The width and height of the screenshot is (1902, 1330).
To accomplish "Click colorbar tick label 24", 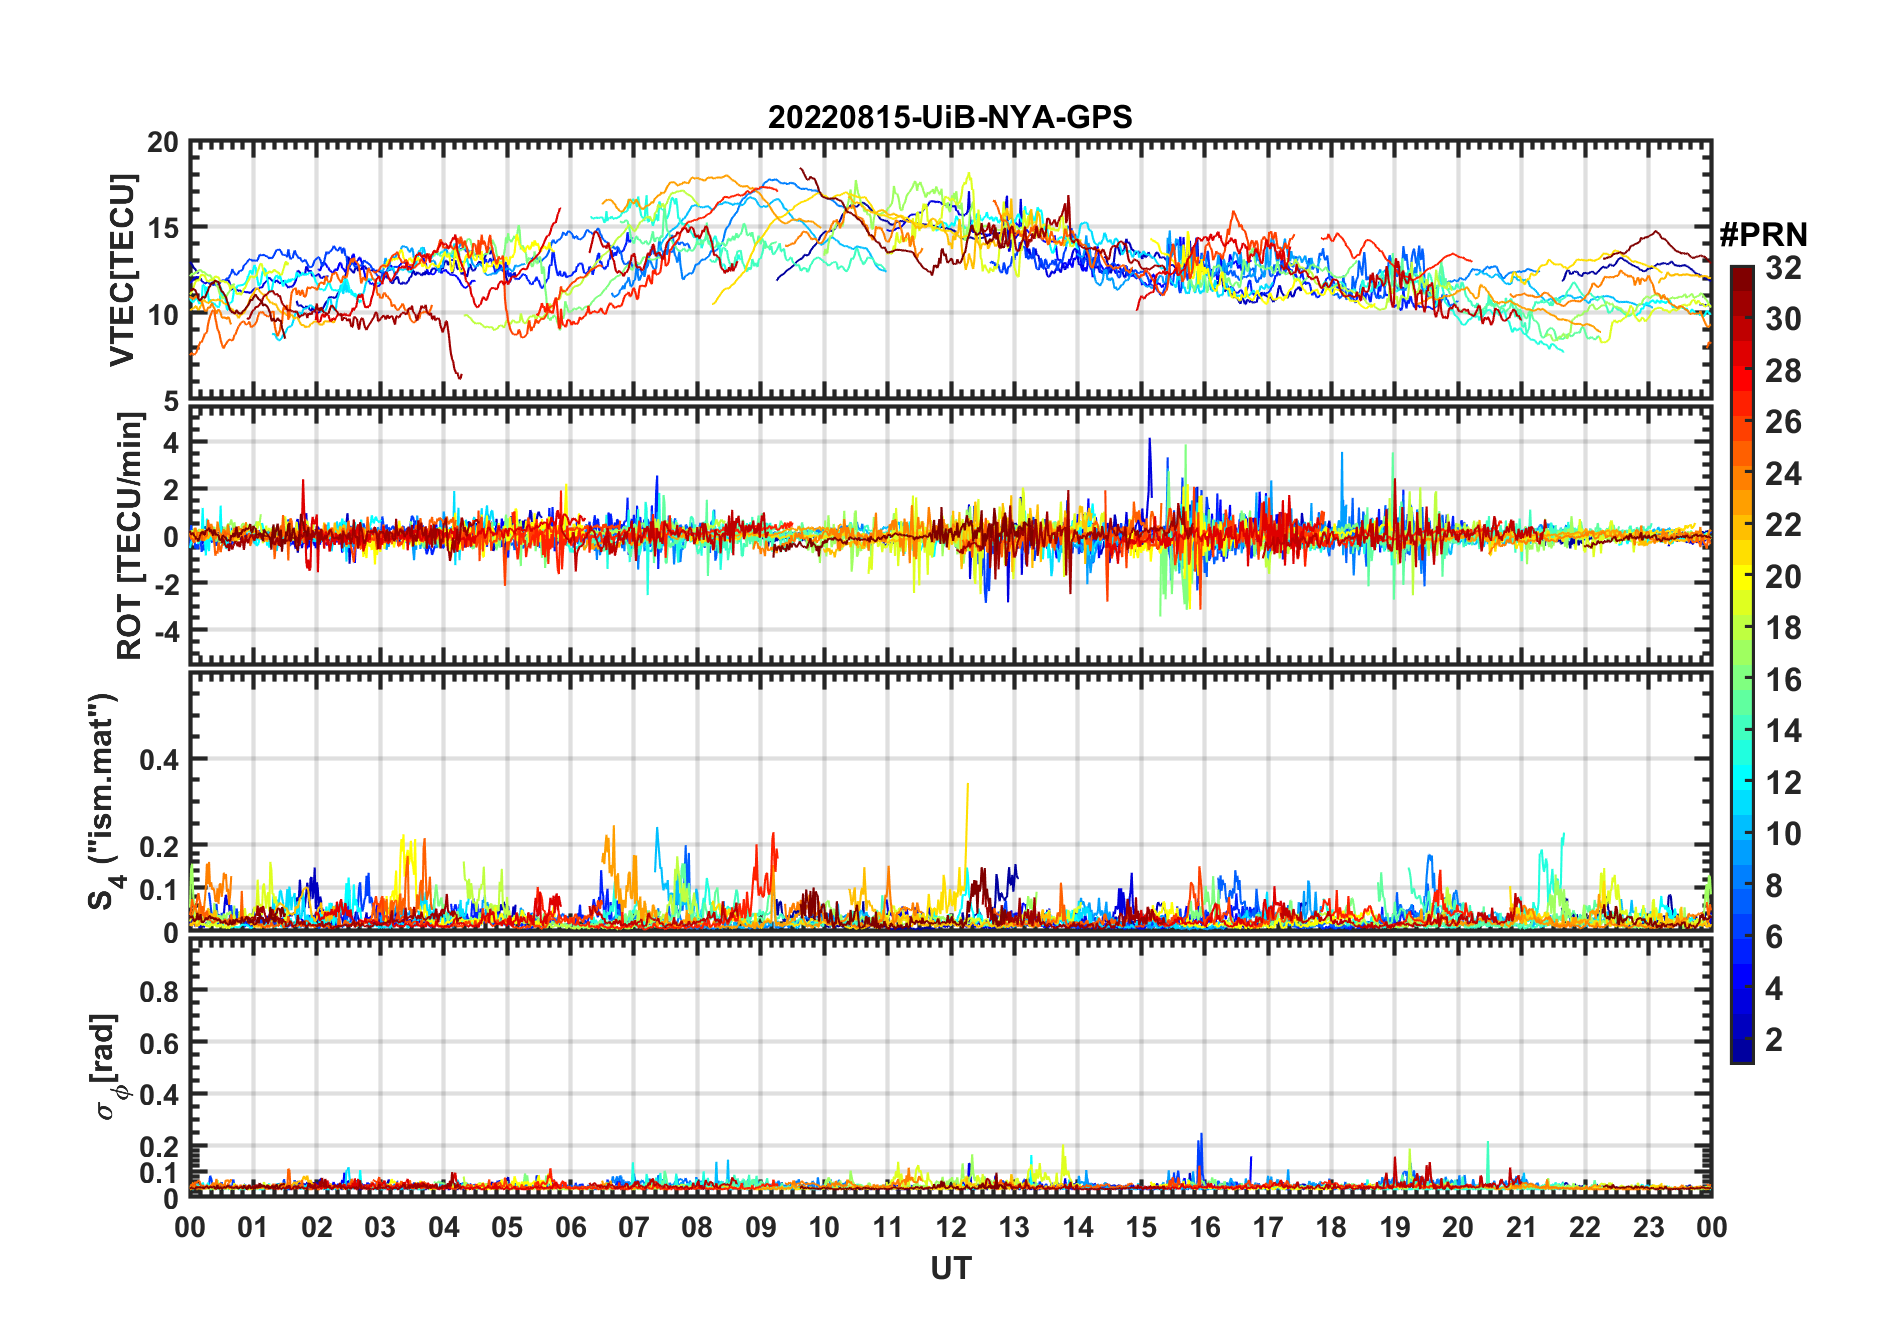I will pos(1783,474).
